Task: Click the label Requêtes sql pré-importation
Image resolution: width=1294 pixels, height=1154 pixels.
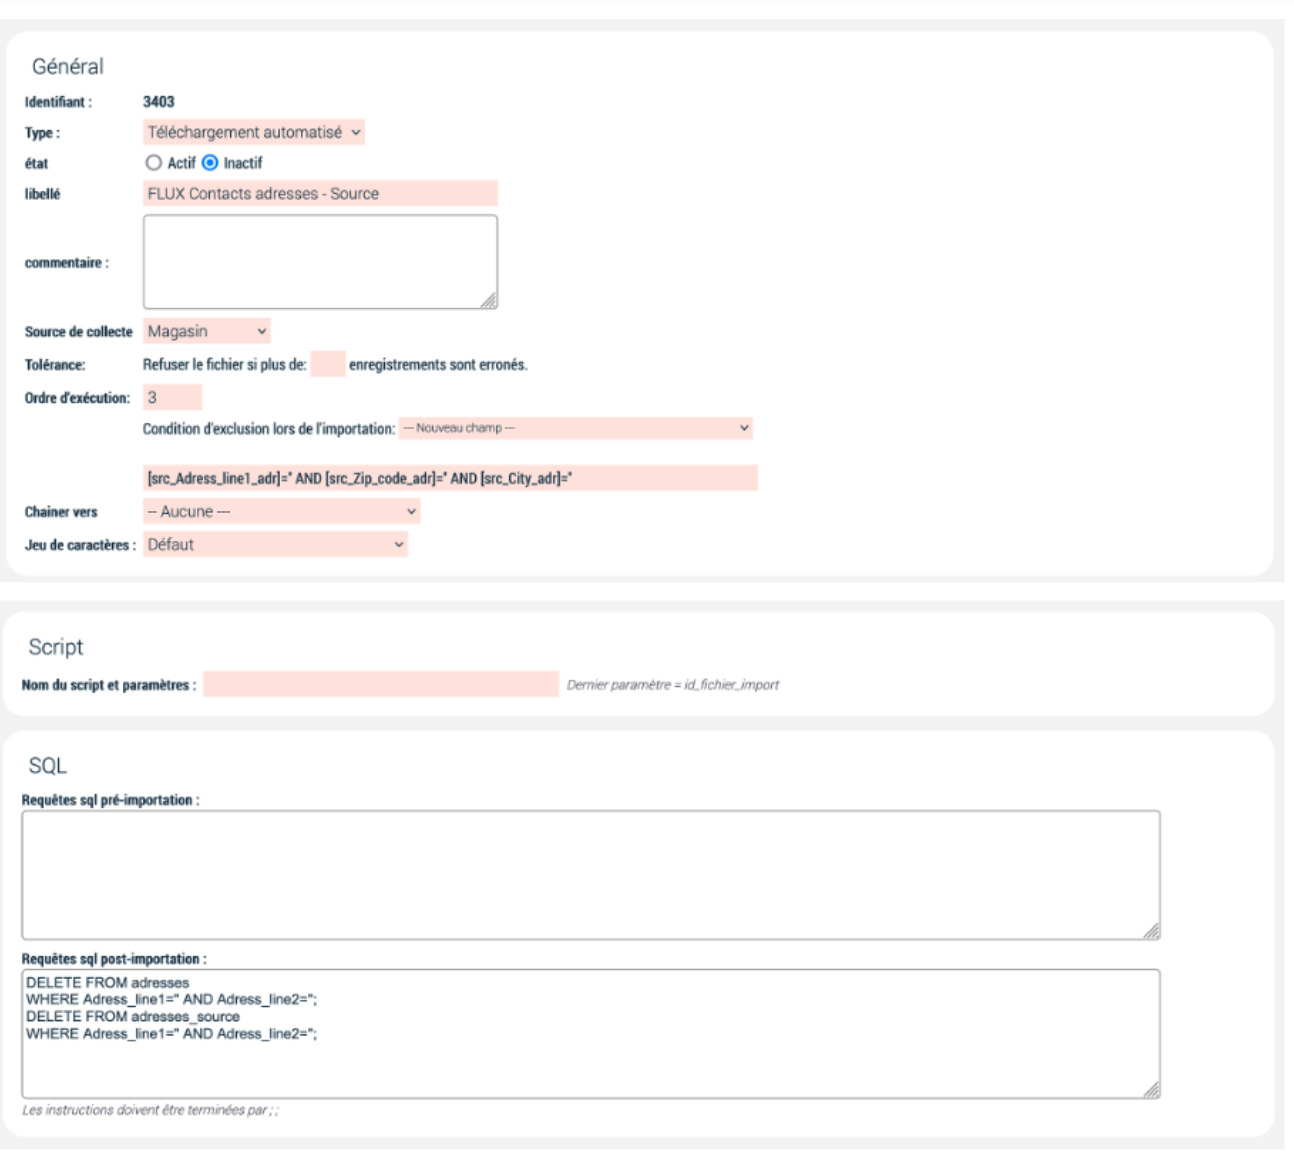Action: (x=110, y=800)
